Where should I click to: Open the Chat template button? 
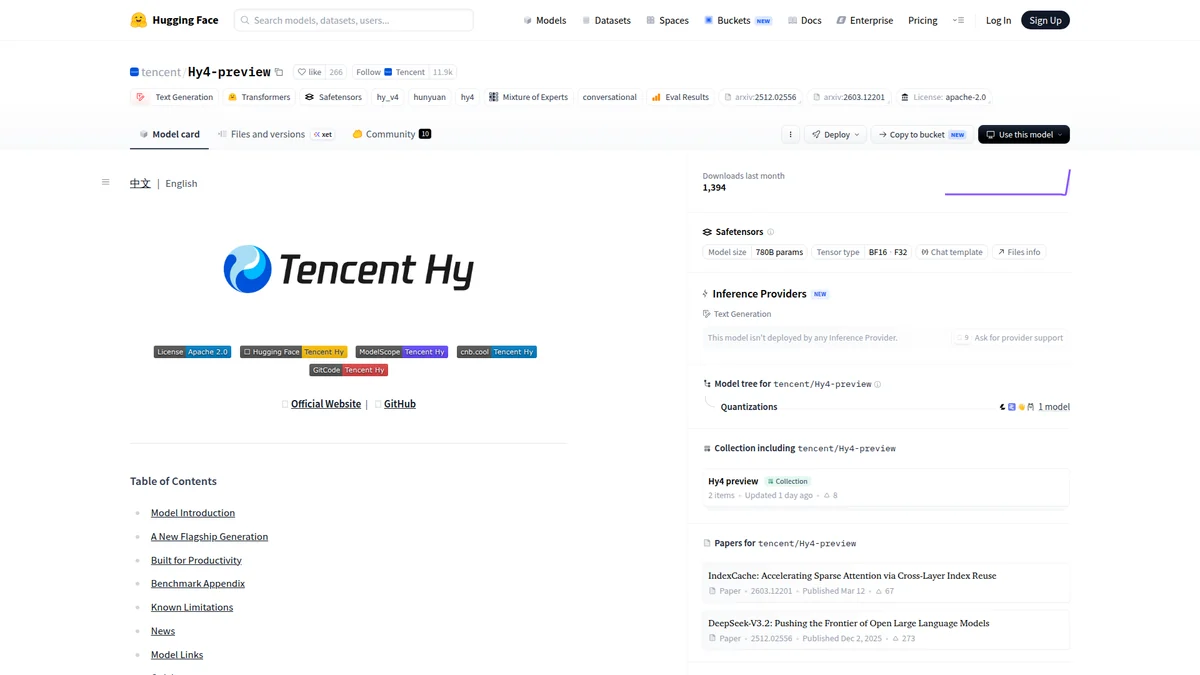coord(952,252)
